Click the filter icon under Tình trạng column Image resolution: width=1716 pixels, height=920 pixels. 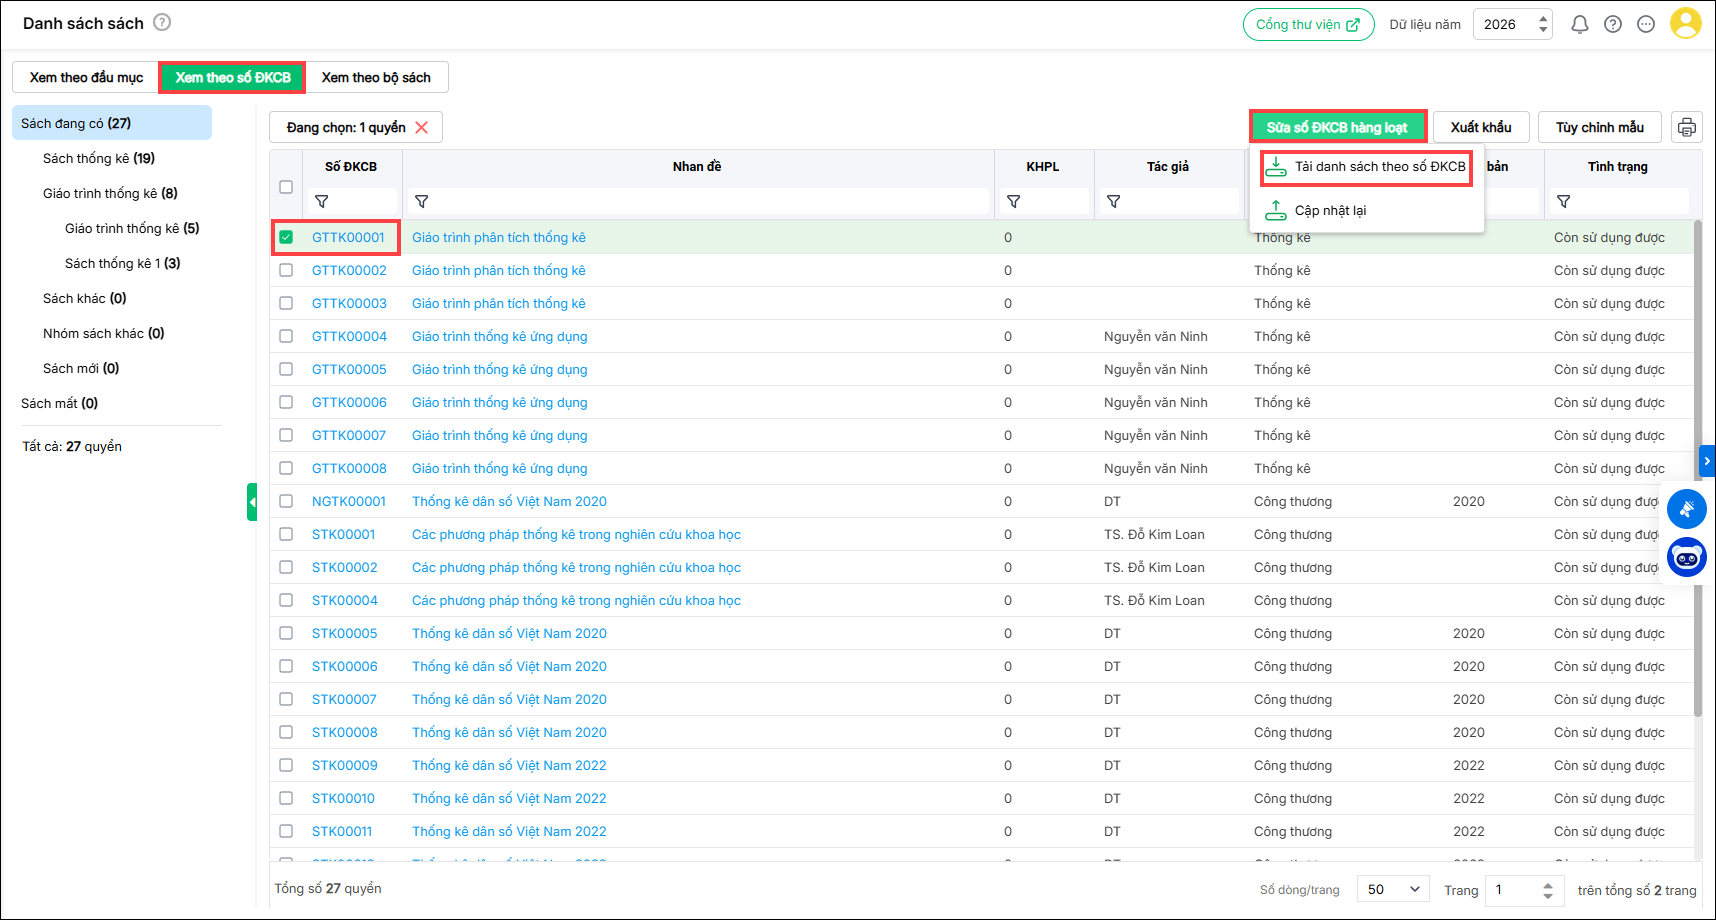(x=1564, y=202)
